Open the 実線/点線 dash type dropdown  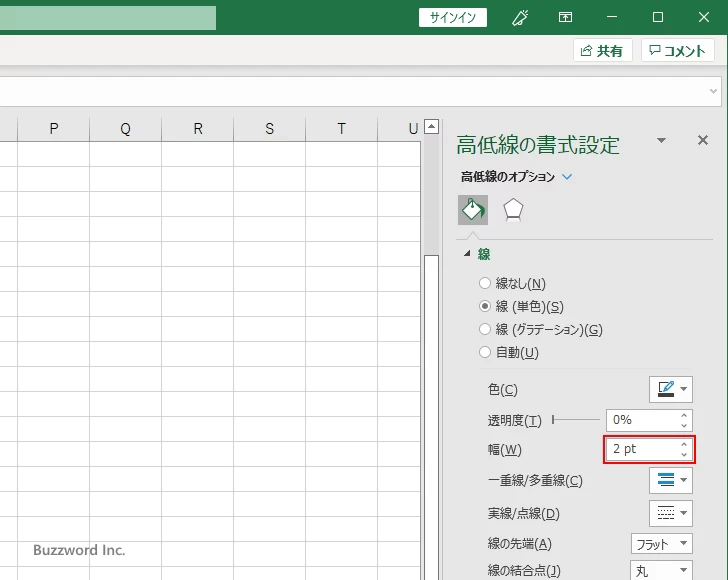coord(670,513)
